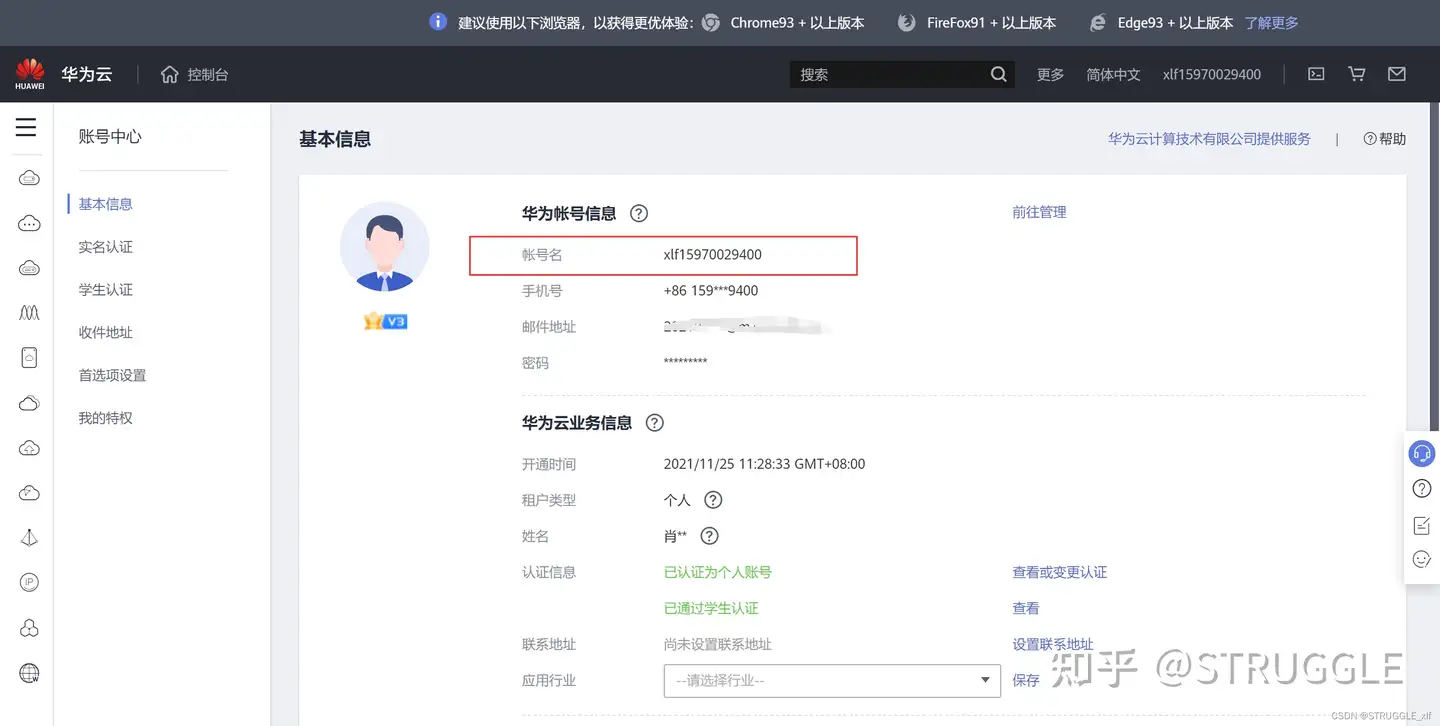Image resolution: width=1440 pixels, height=726 pixels.
Task: Open the cloud disk storage sidebar icon
Action: (29, 268)
